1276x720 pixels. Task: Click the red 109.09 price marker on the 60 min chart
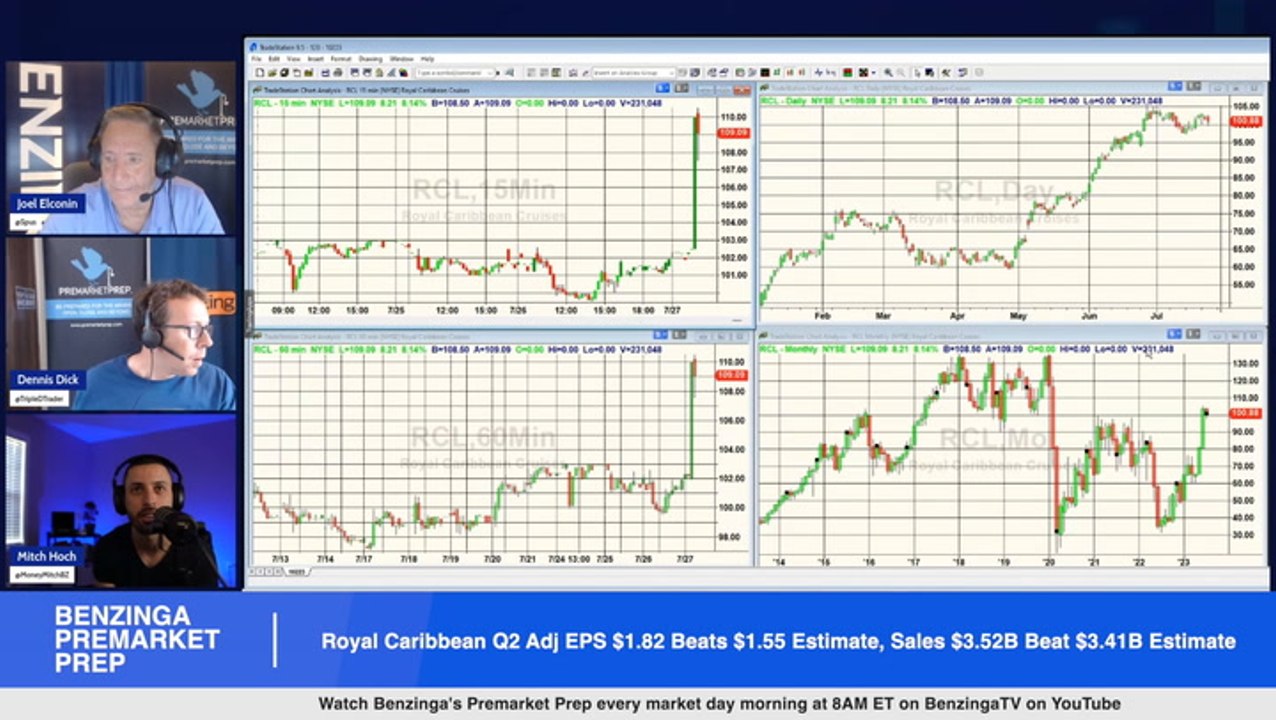point(731,375)
